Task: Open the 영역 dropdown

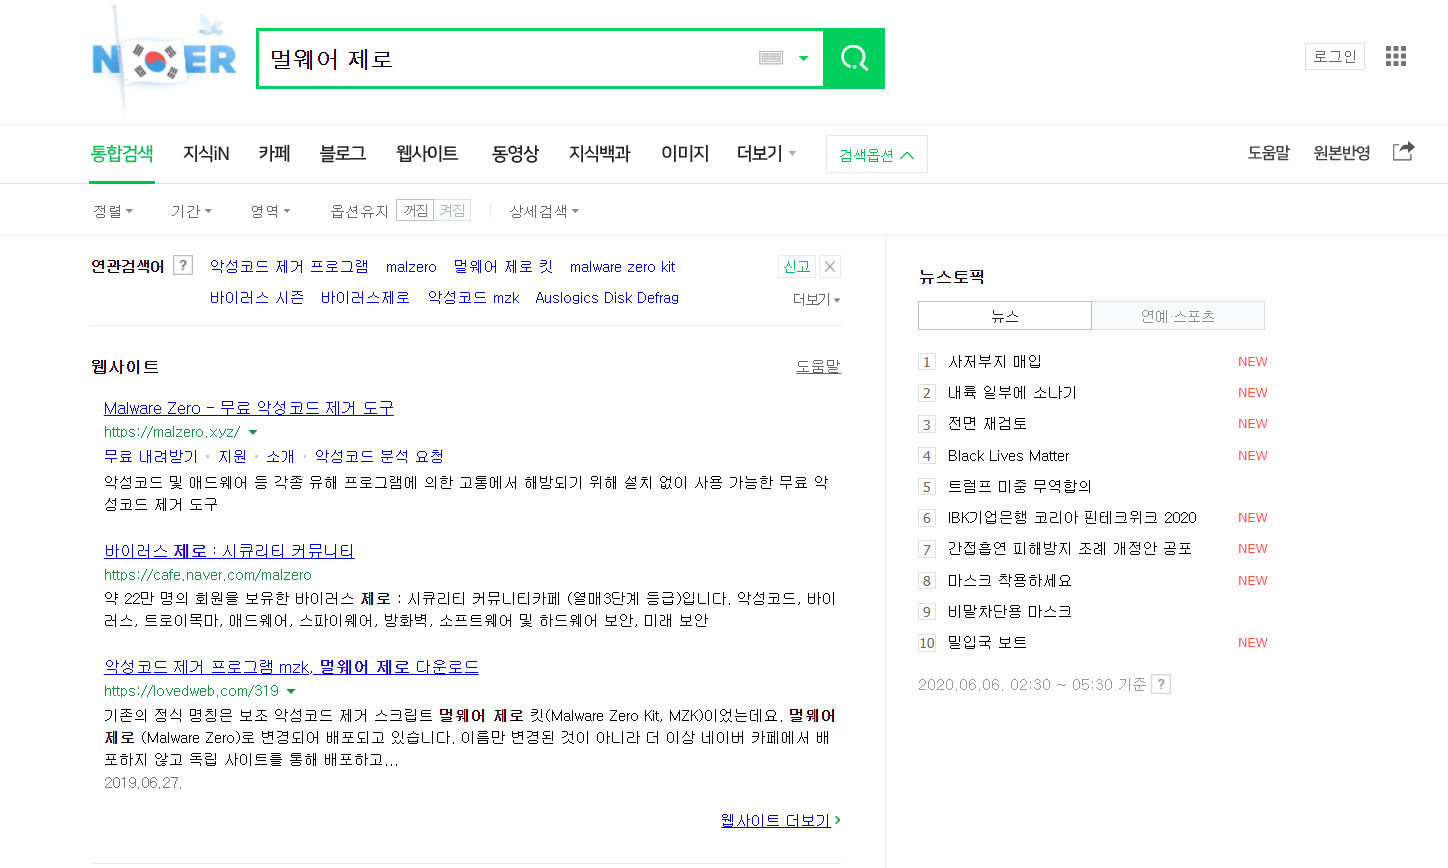Action: click(x=270, y=211)
